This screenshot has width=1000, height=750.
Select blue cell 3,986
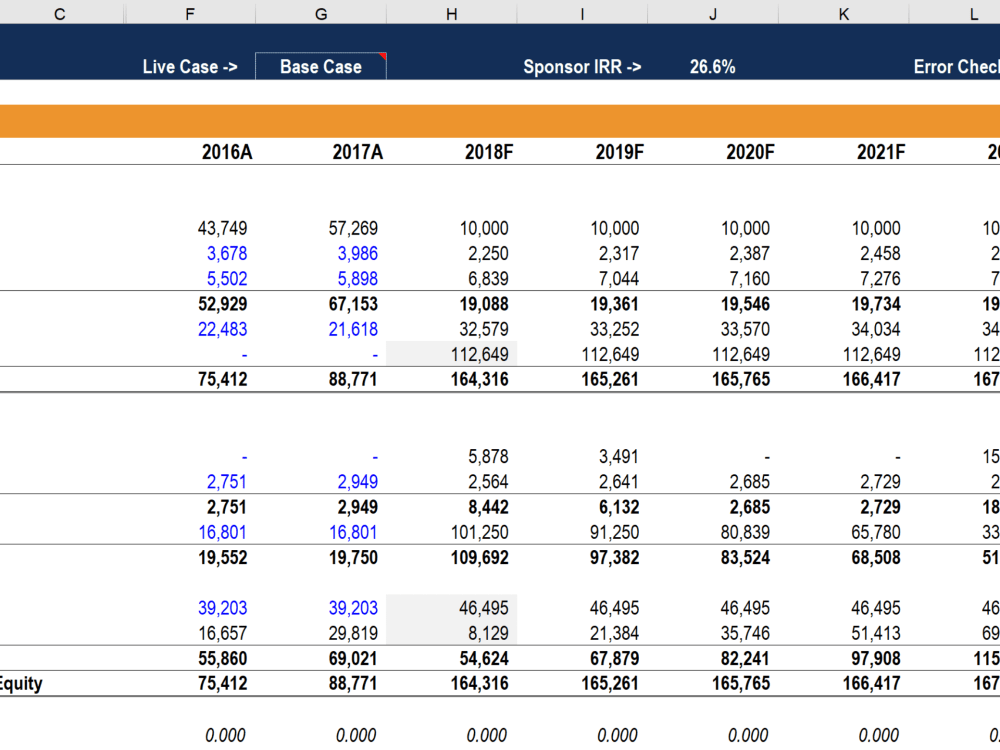click(358, 253)
